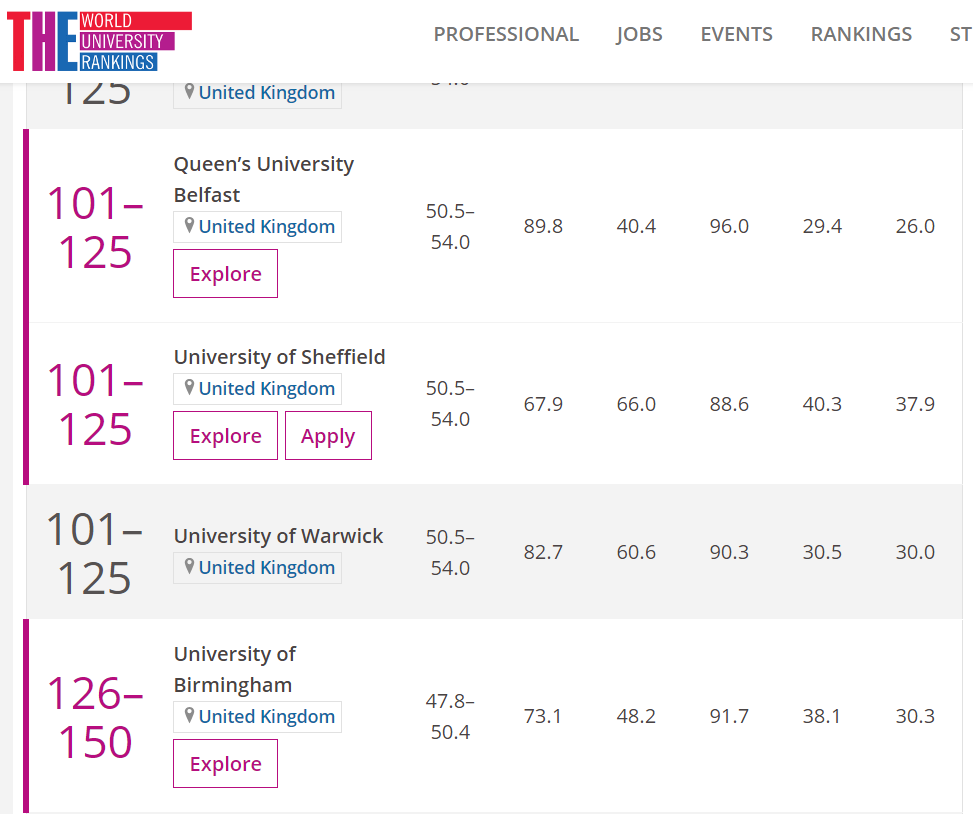973x814 pixels.
Task: Click United Kingdom tag under University of Birmingham
Action: point(266,716)
